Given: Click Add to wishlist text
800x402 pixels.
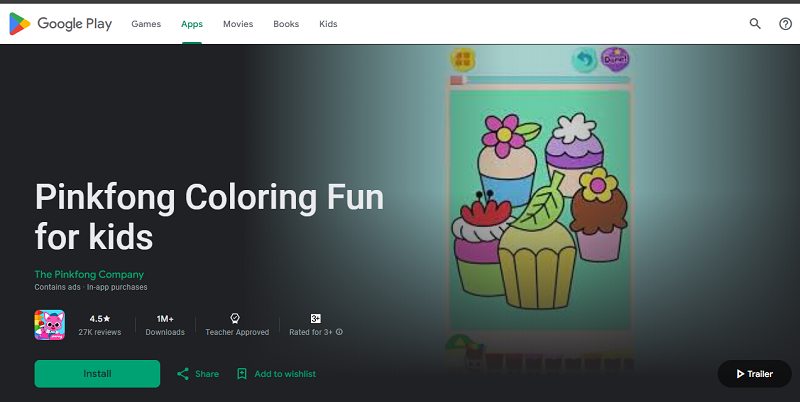Looking at the screenshot, I should (285, 374).
